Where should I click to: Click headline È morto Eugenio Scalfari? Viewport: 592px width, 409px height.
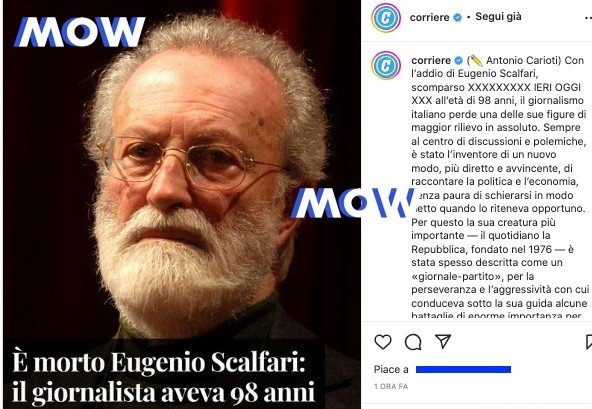coord(159,362)
